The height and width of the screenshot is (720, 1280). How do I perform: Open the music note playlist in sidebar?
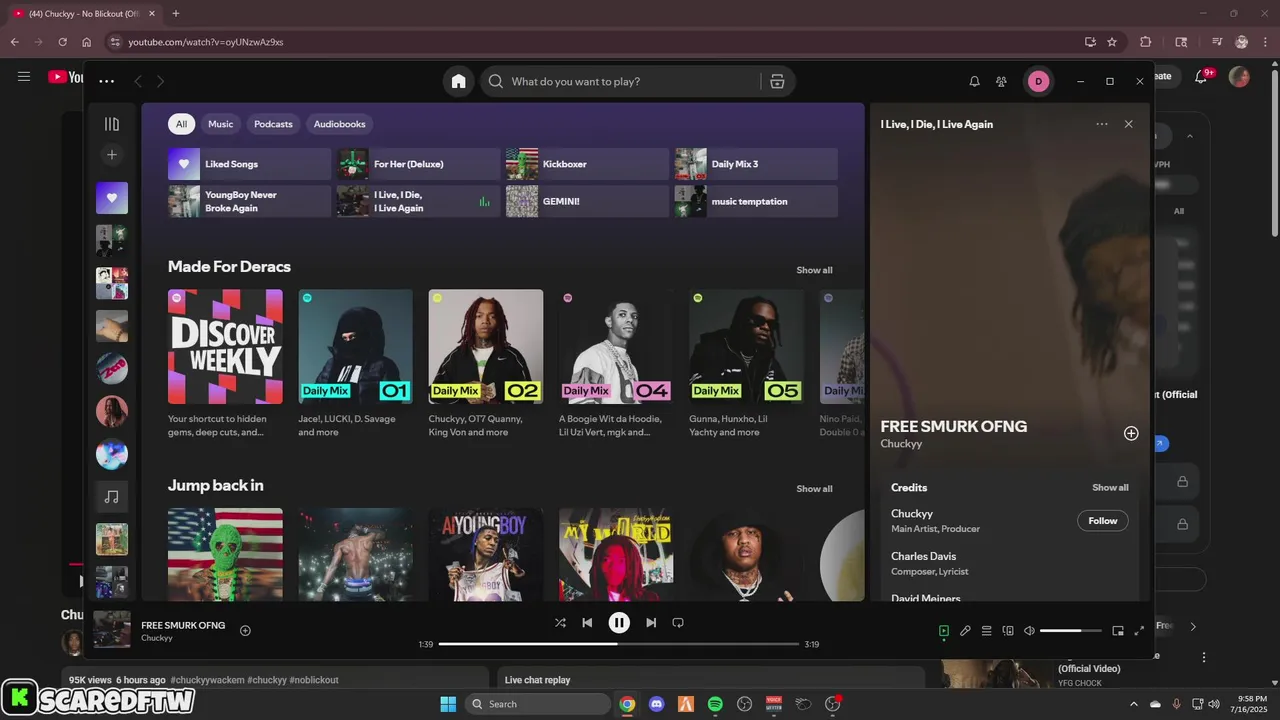click(x=112, y=497)
